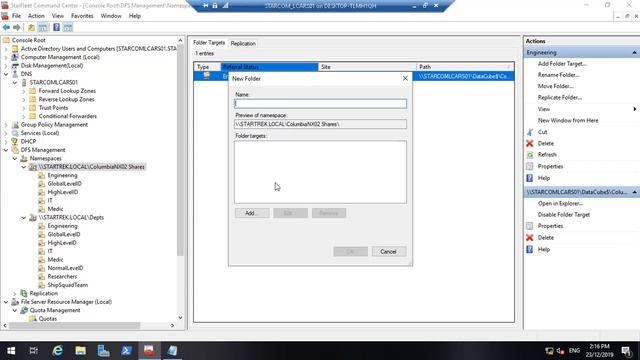
Task: Select the DHCP node in tree
Action: [28, 141]
